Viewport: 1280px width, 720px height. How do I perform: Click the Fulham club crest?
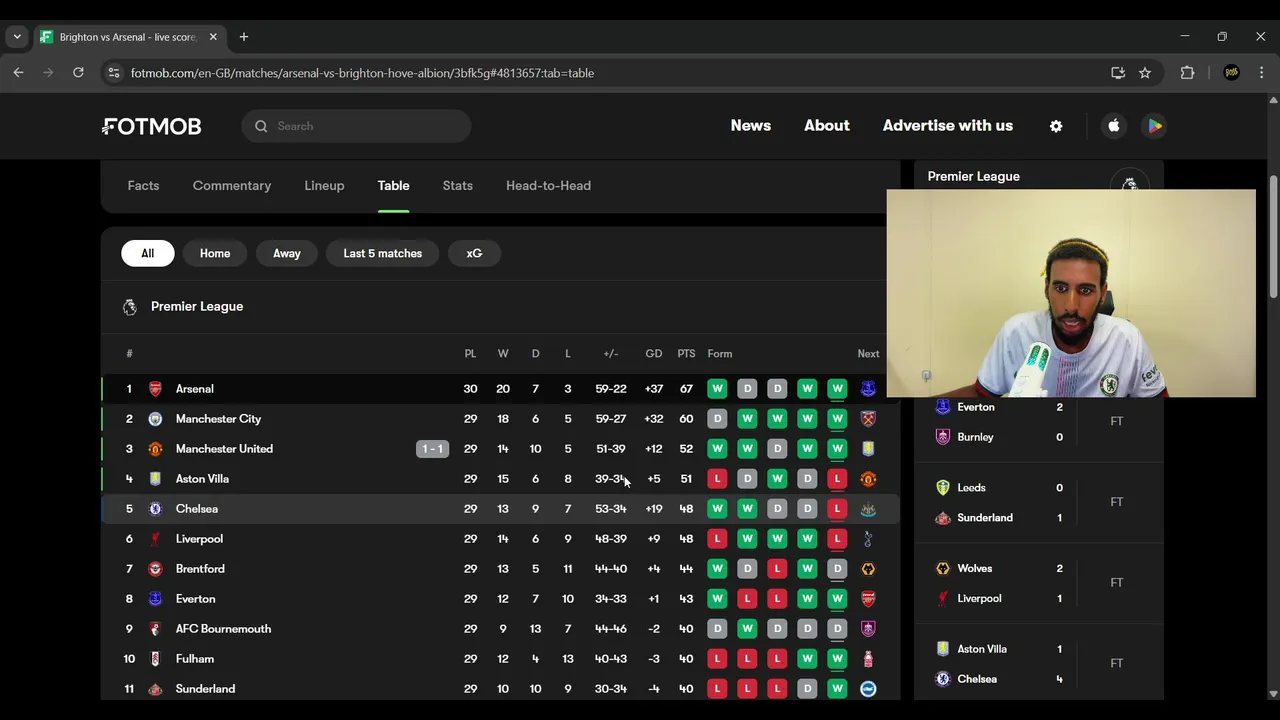[155, 659]
